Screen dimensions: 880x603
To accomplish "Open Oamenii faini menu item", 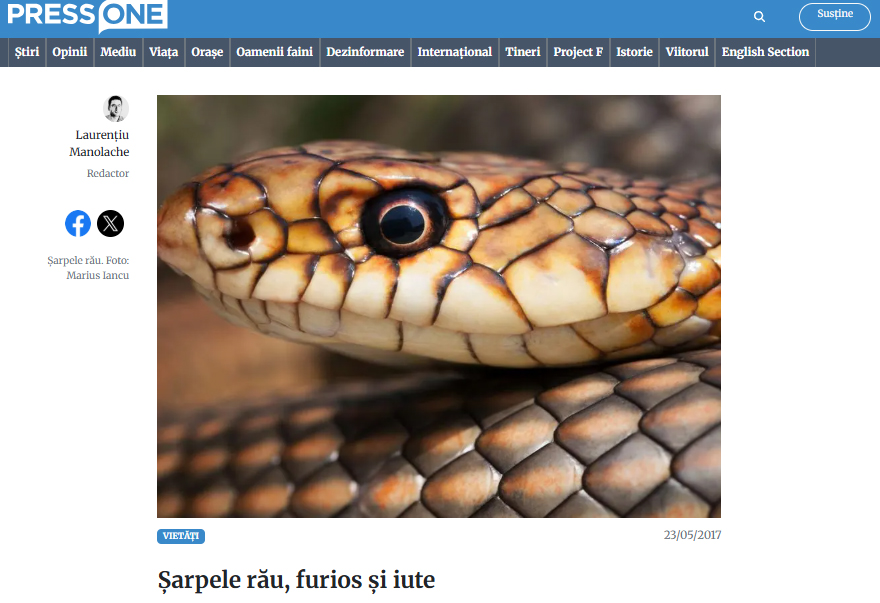I will coord(274,52).
